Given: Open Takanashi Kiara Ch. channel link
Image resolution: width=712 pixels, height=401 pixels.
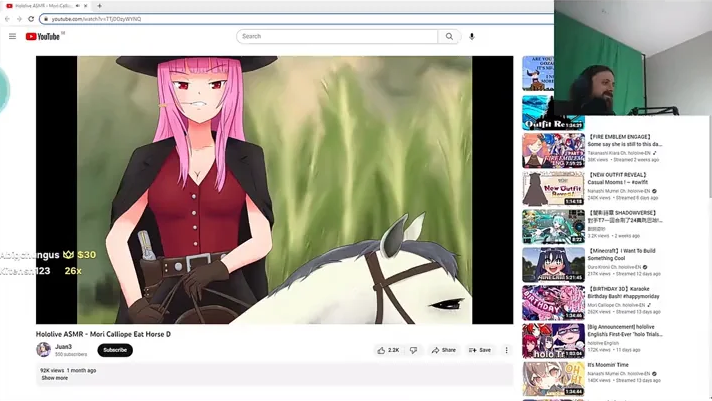Looking at the screenshot, I should pyautogui.click(x=619, y=153).
